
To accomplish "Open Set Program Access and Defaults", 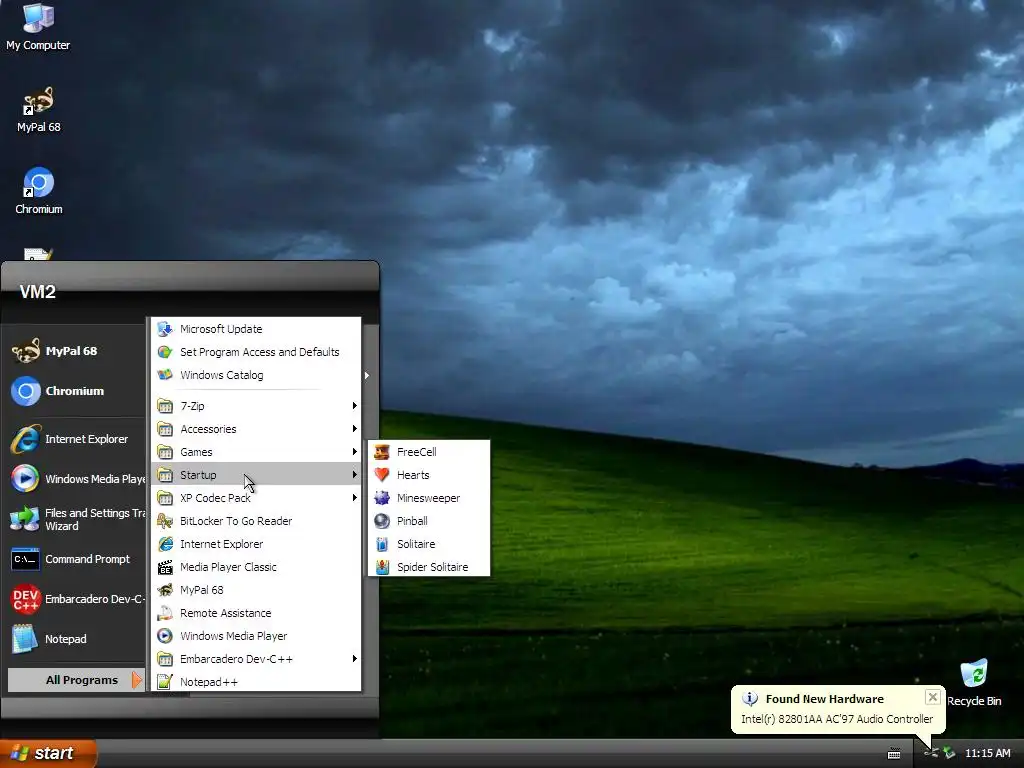I will point(256,352).
